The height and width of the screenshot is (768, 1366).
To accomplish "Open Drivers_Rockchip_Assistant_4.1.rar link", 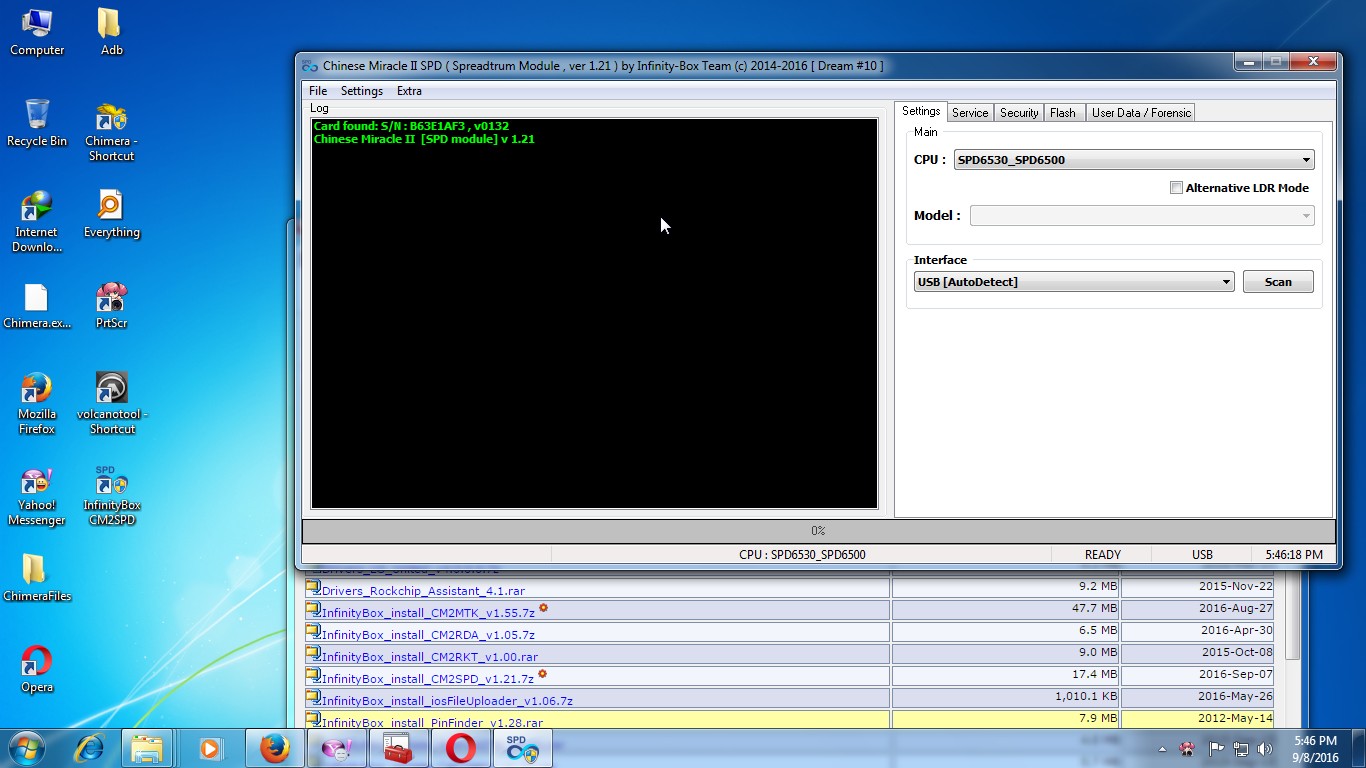I will pyautogui.click(x=423, y=591).
